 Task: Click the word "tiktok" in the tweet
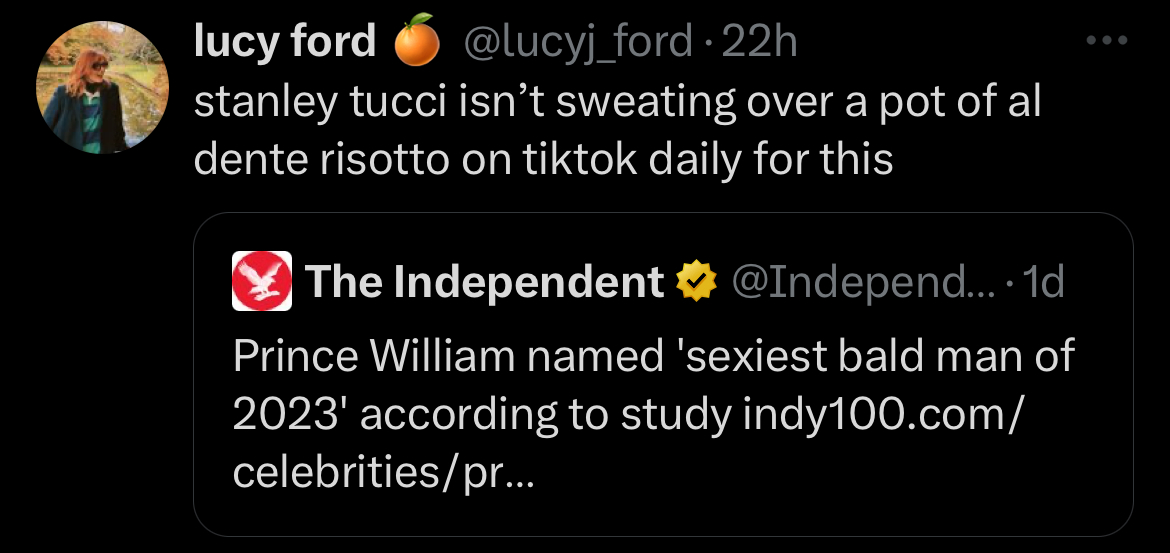click(580, 160)
